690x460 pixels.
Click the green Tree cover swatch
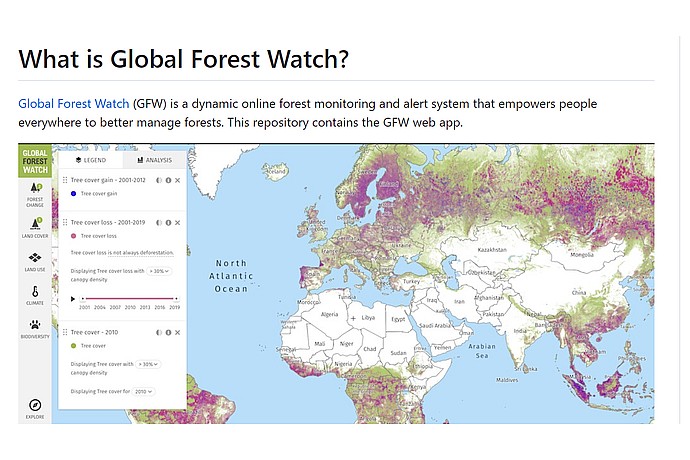[73, 346]
